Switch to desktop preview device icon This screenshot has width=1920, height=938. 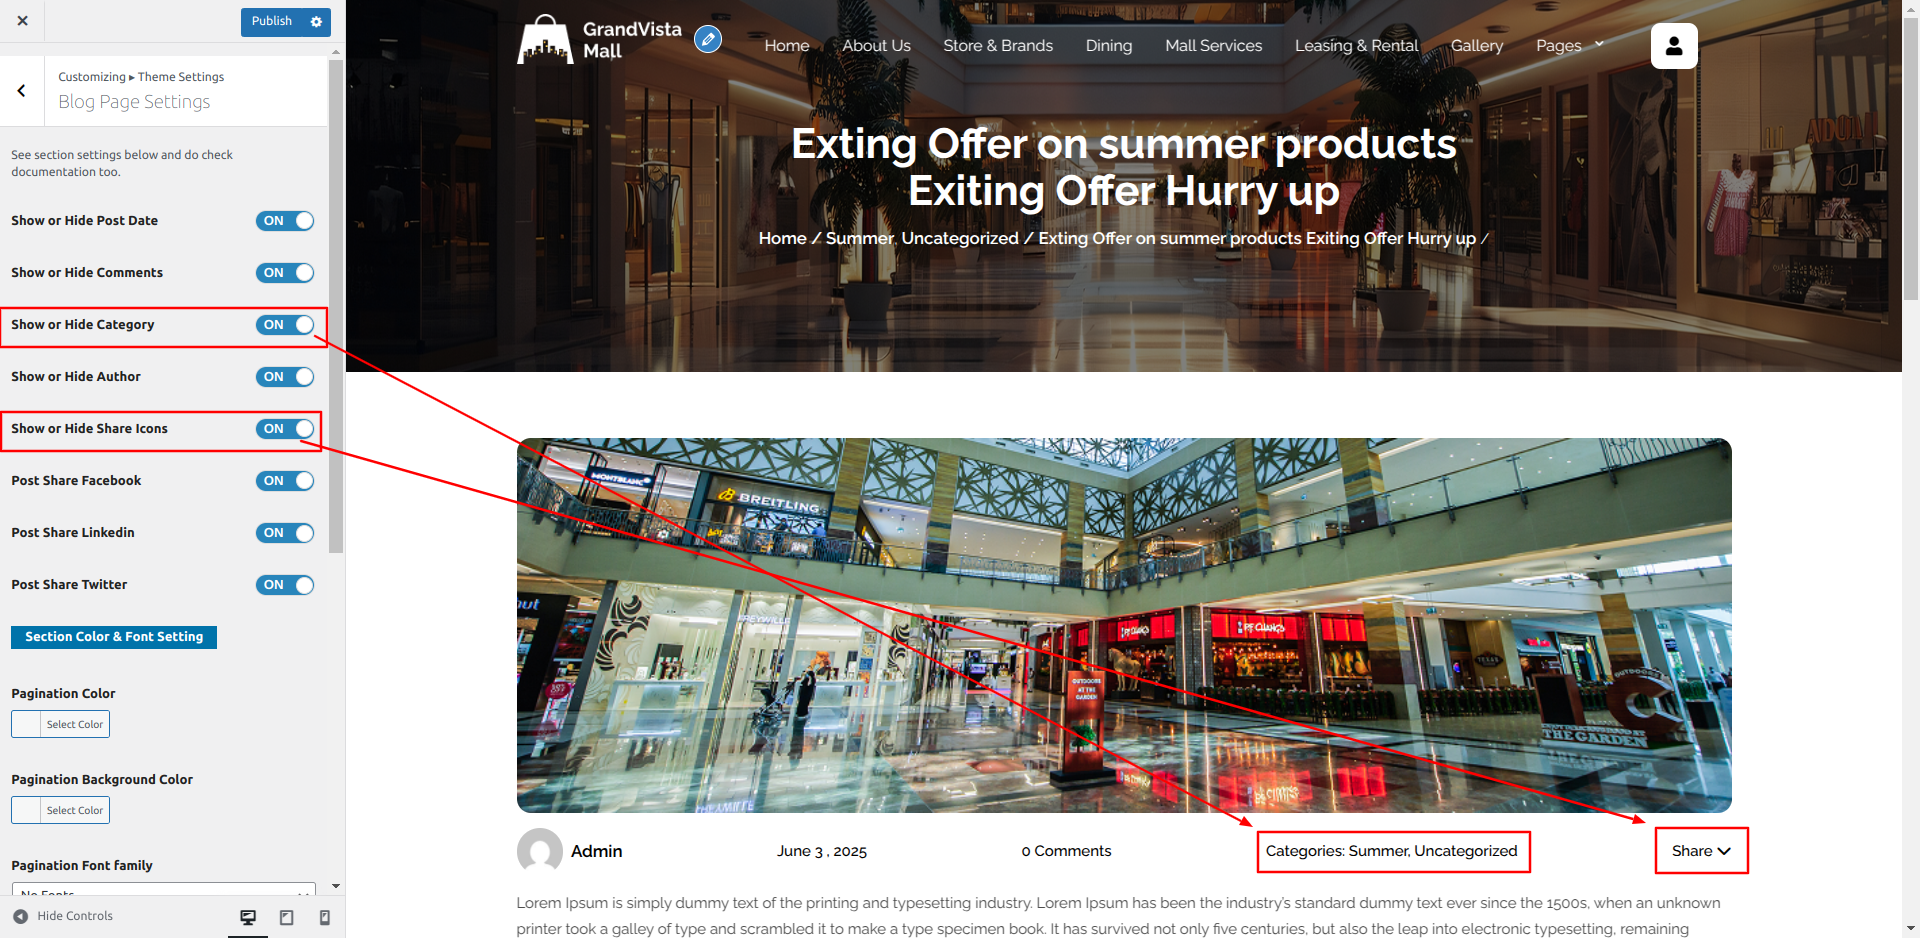(x=248, y=917)
